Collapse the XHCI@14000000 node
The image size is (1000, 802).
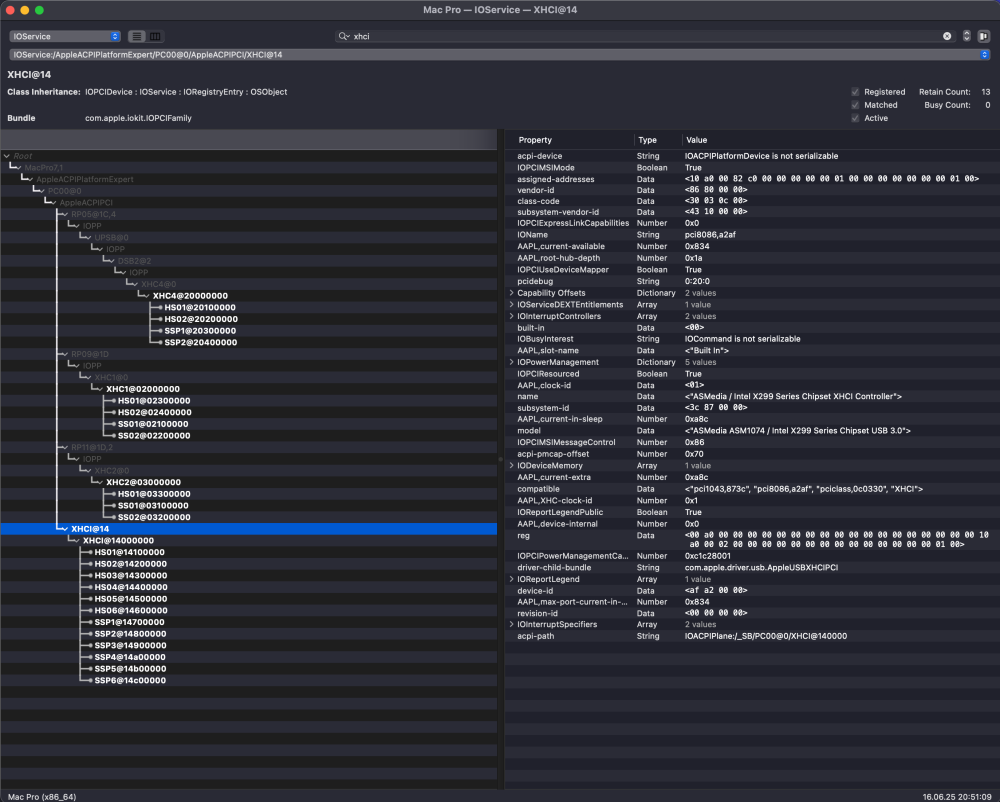76,541
